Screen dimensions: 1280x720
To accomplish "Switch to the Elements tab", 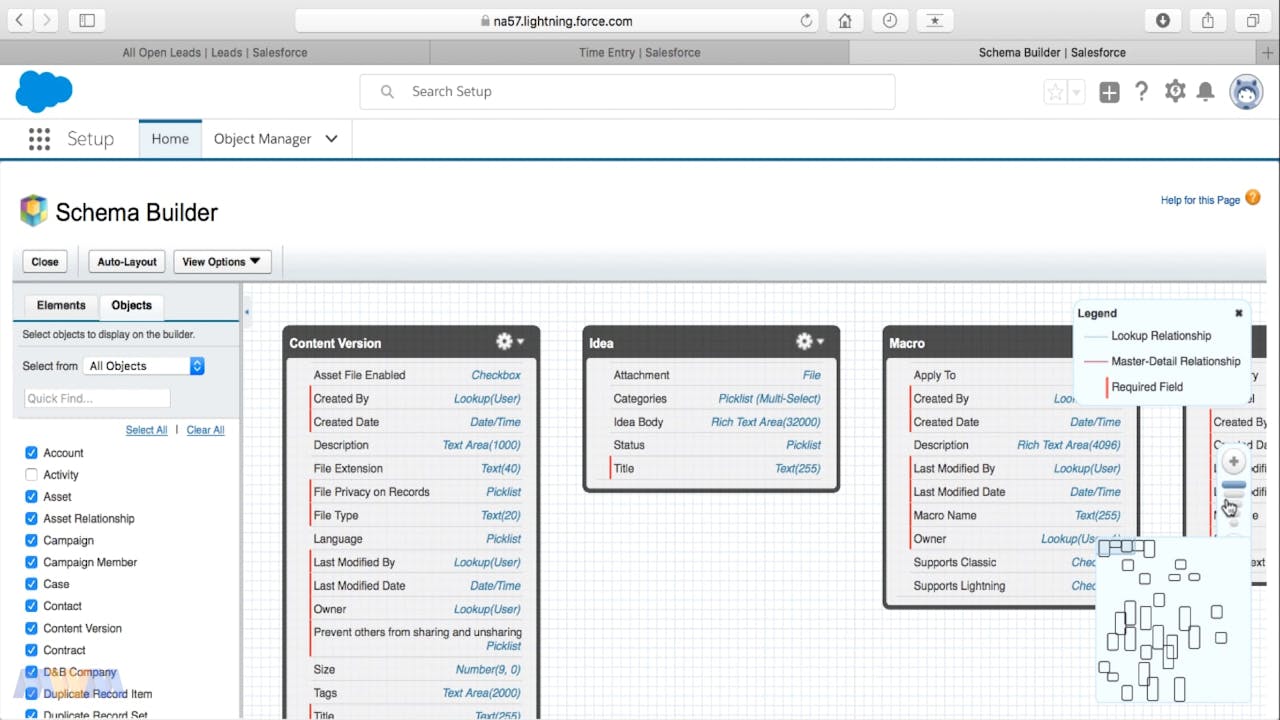I will click(x=61, y=305).
